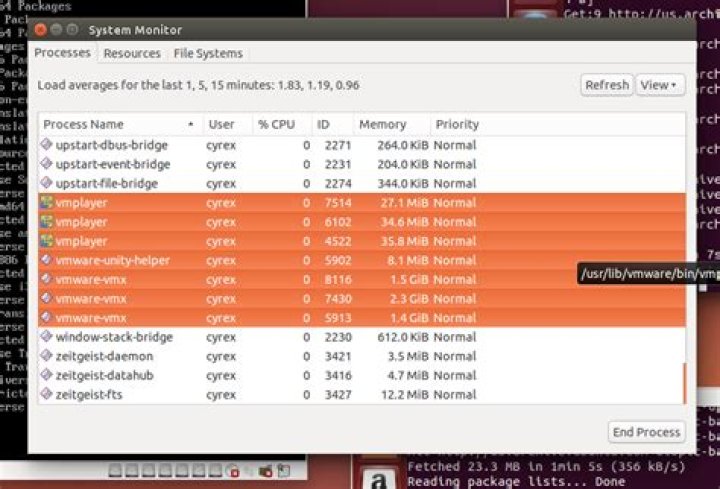
Task: Click the load averages text line
Action: click(x=198, y=85)
